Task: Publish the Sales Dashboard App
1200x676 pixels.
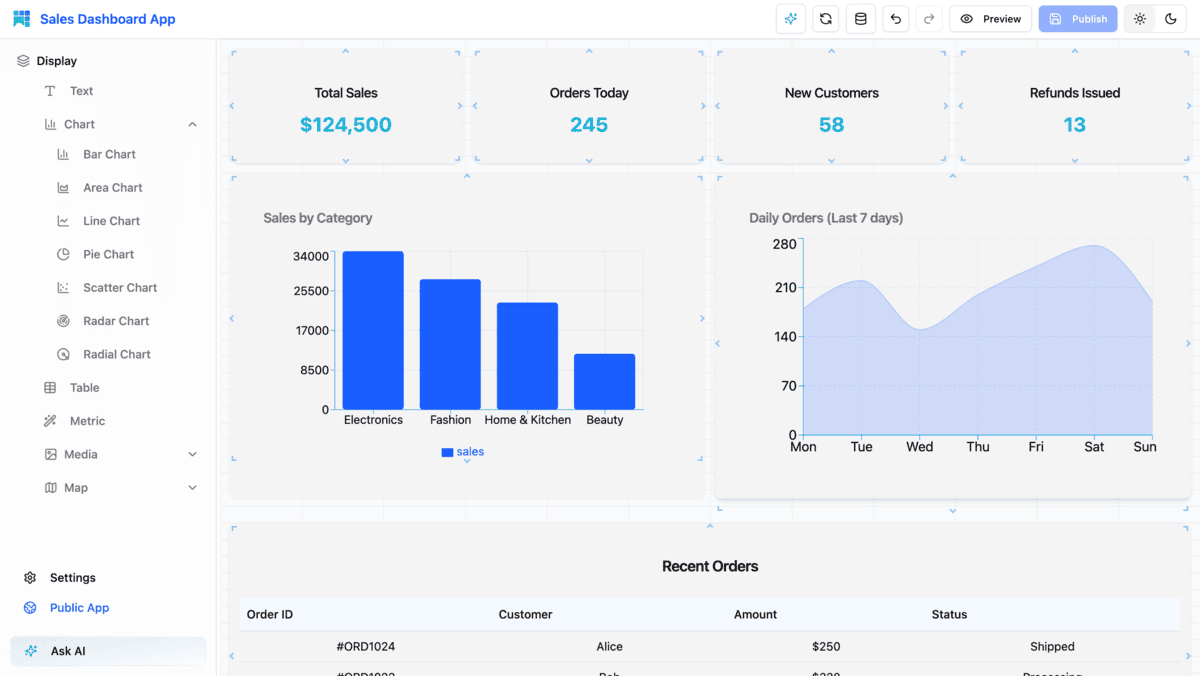Action: [1077, 18]
